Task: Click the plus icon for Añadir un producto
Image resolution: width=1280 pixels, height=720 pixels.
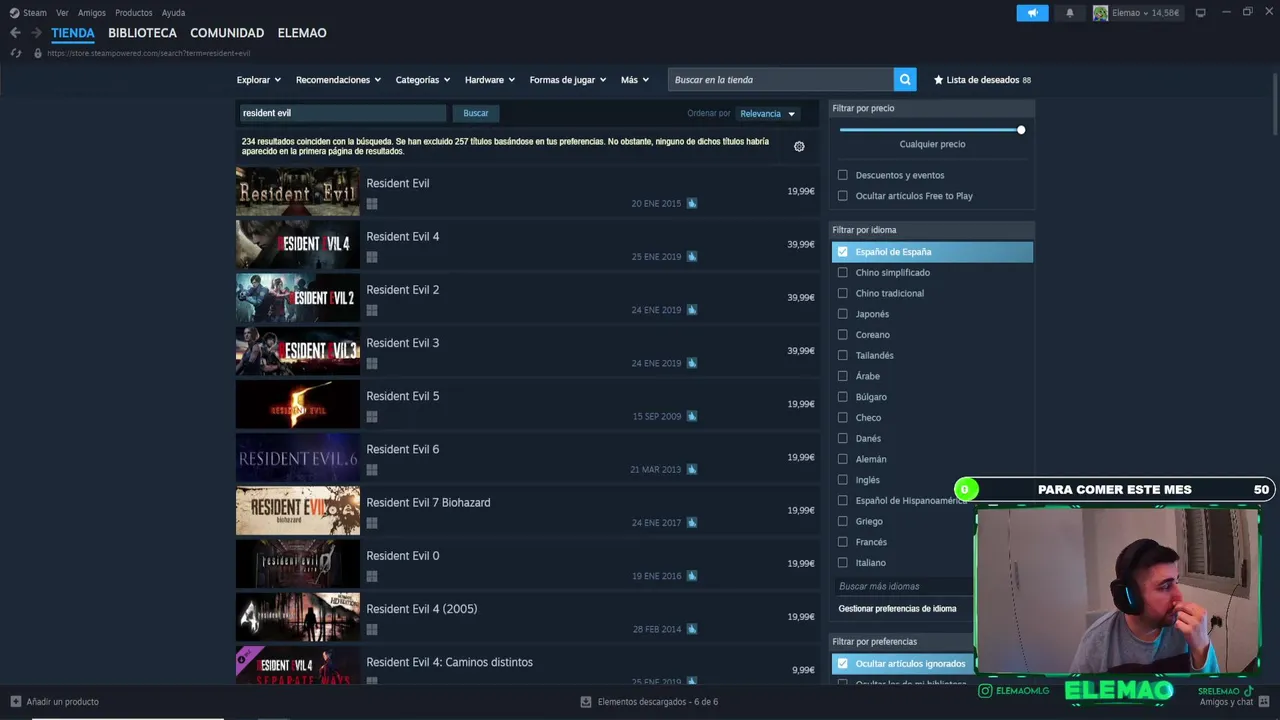Action: [x=15, y=701]
